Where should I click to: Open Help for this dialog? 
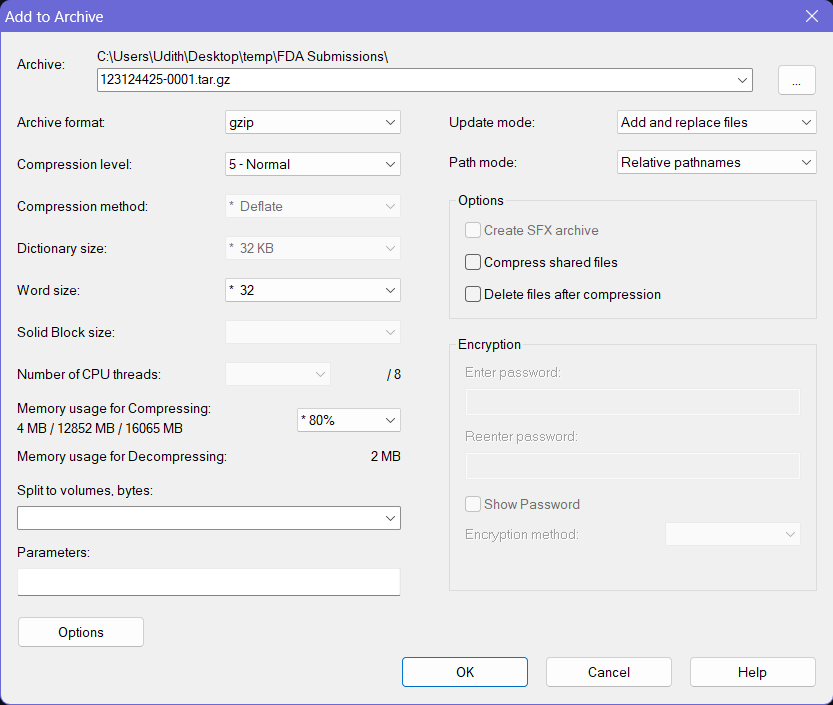752,672
